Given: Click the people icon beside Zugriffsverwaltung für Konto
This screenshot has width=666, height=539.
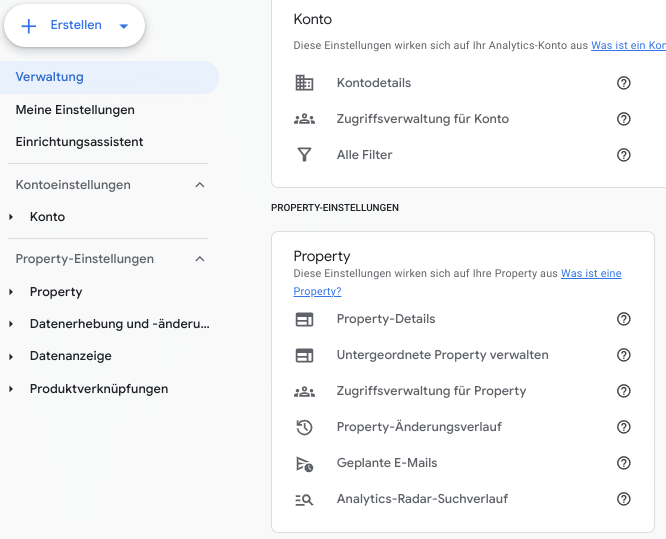Looking at the screenshot, I should point(304,119).
